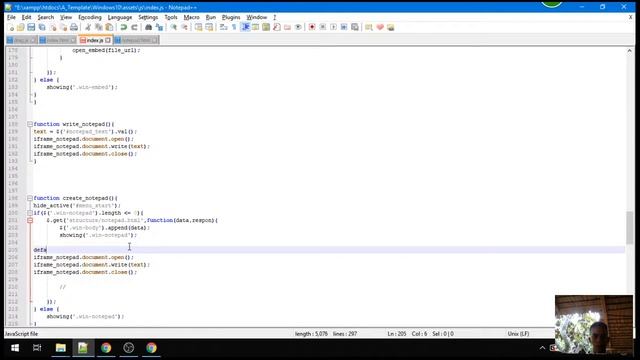Viewport: 640px width, 360px height.
Task: Open the Tools menu
Action: 171,17
